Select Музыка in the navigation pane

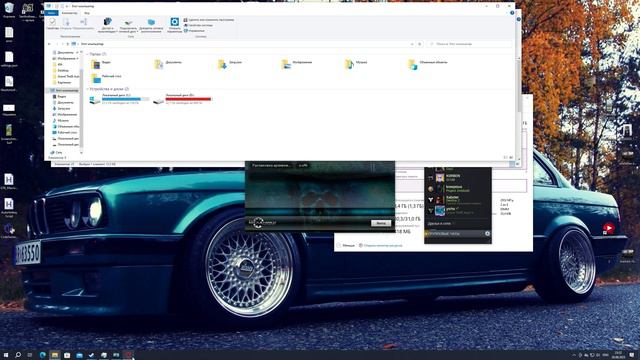coord(60,120)
